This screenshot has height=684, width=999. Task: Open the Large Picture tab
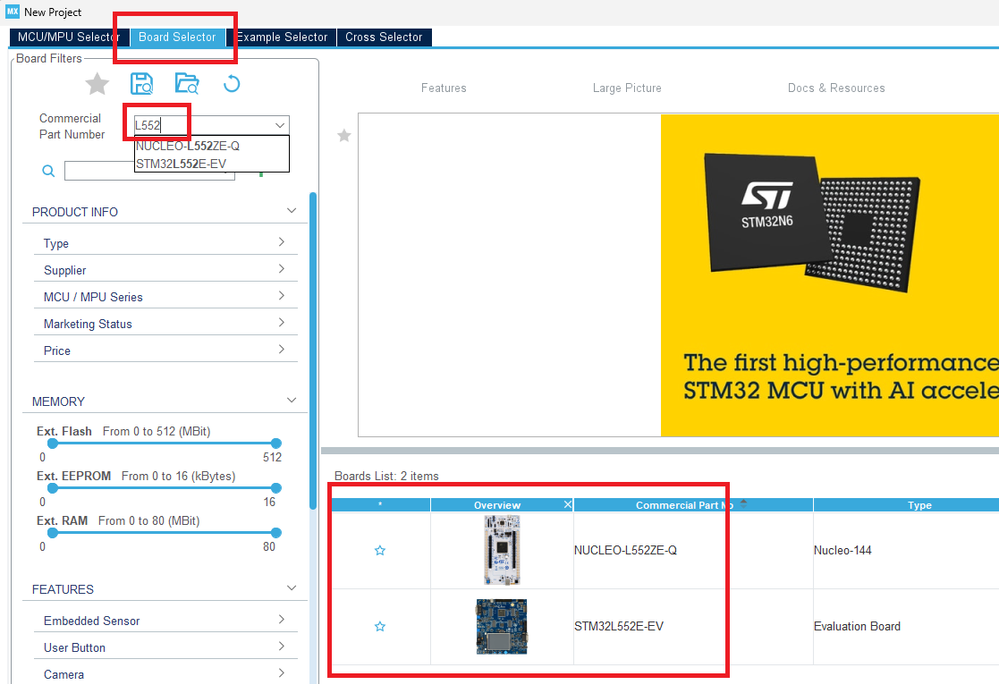[x=627, y=88]
